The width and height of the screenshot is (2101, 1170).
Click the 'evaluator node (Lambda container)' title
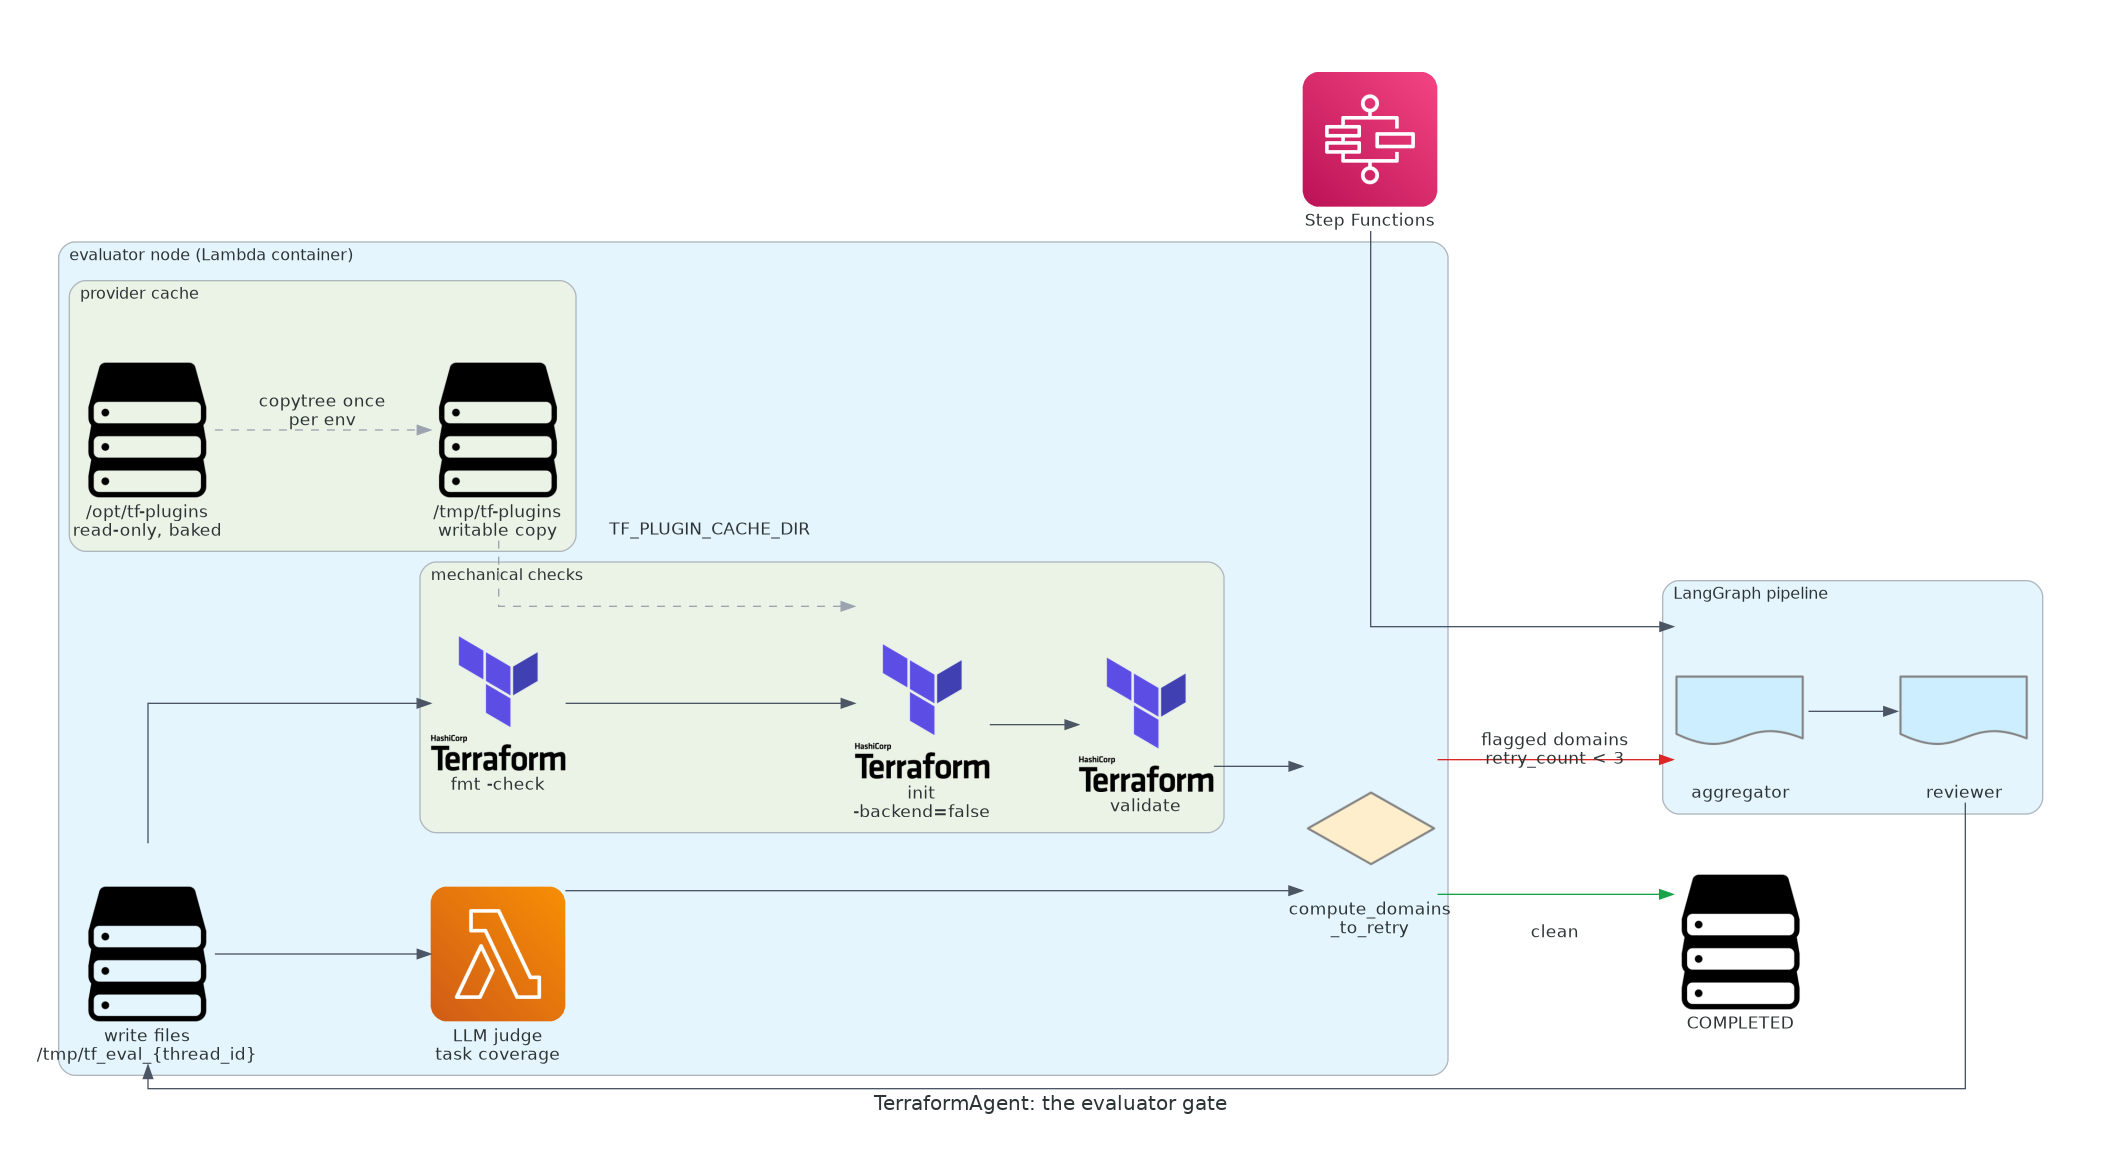211,255
